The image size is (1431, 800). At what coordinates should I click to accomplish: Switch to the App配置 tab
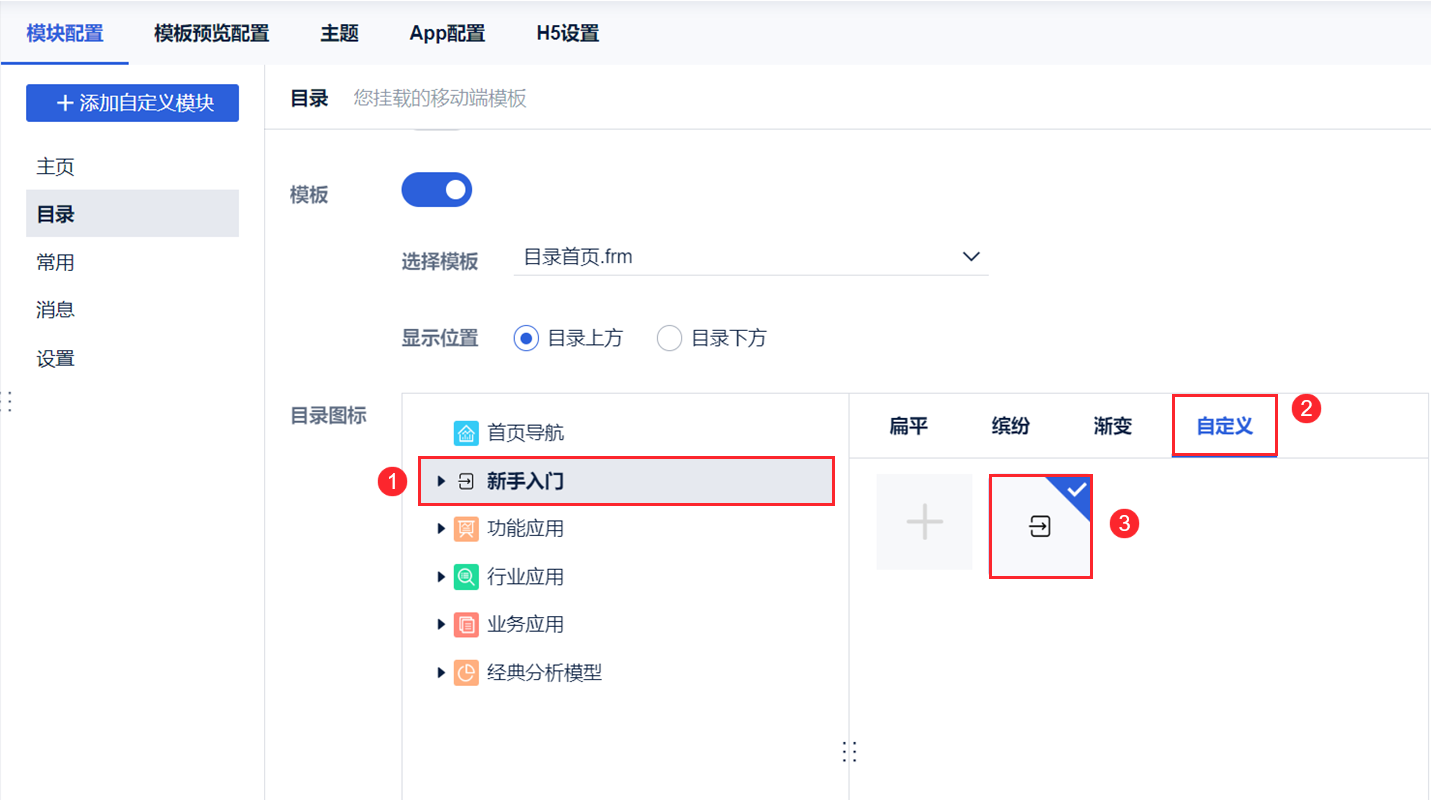(446, 33)
